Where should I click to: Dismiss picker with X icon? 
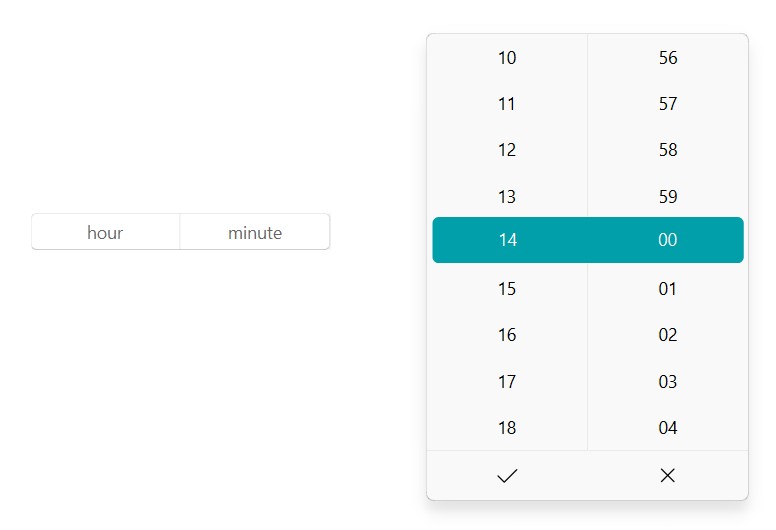(x=668, y=476)
